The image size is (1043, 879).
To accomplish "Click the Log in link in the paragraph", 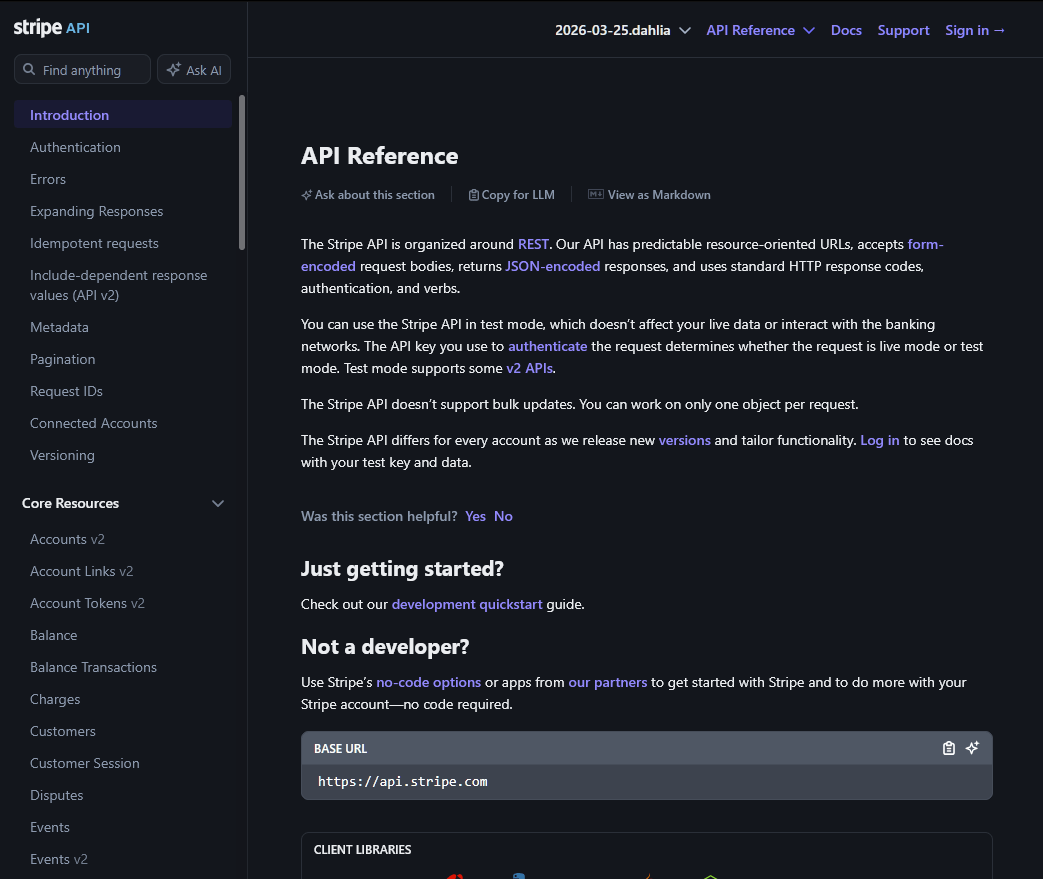I will (x=879, y=440).
